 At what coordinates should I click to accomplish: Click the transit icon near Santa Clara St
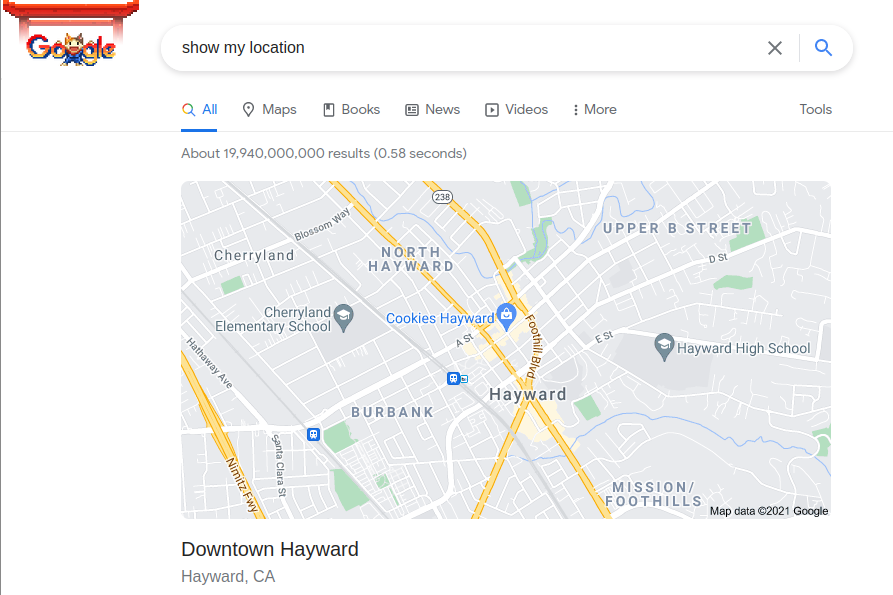pos(313,434)
